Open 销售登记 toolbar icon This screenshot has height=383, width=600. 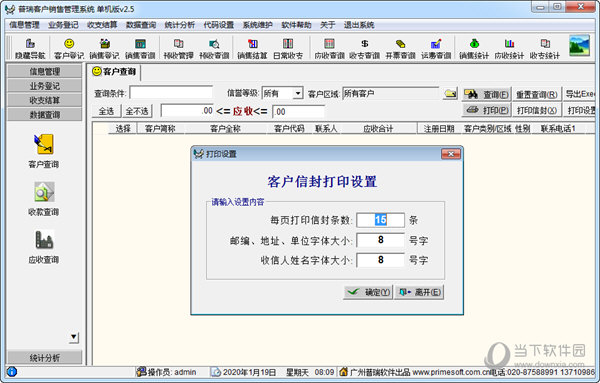104,48
